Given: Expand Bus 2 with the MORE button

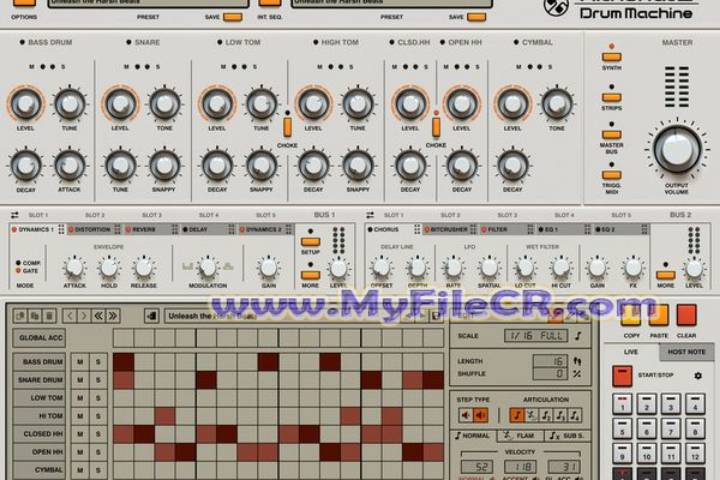Looking at the screenshot, I should click(x=665, y=275).
